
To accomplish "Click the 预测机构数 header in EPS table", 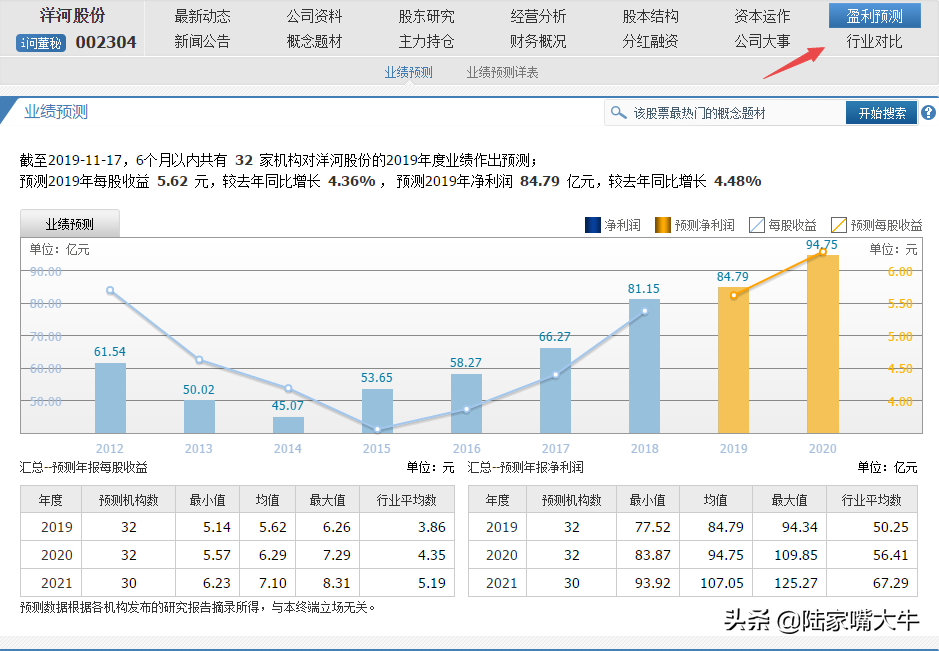I will [128, 500].
